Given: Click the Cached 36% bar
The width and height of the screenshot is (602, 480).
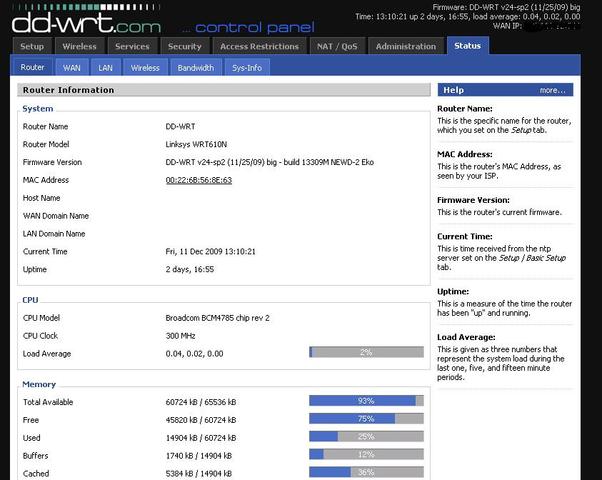Looking at the screenshot, I should (366, 472).
